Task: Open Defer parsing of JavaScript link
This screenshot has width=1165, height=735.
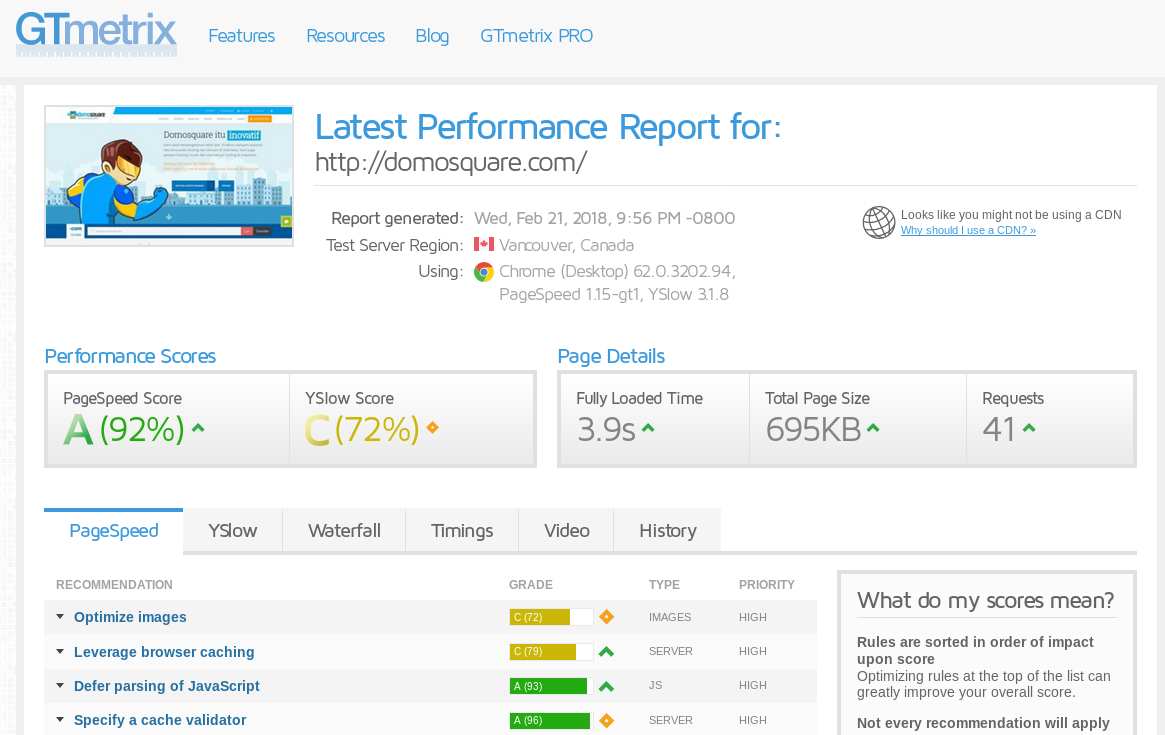Action: [x=166, y=686]
